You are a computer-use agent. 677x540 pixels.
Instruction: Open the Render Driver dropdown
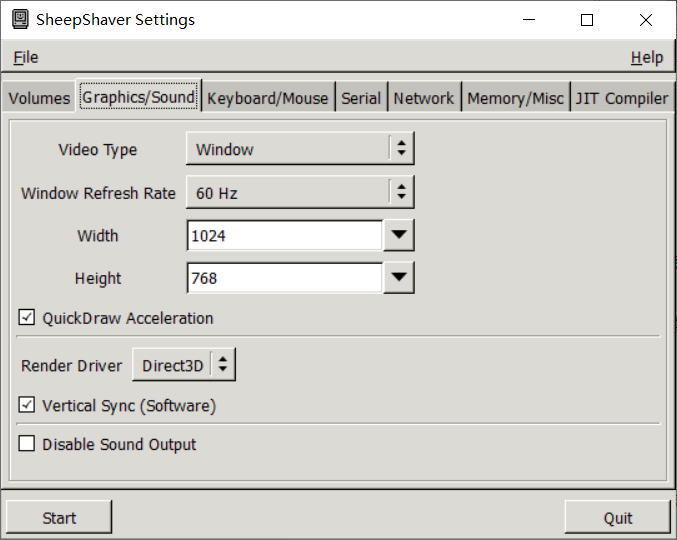(184, 366)
